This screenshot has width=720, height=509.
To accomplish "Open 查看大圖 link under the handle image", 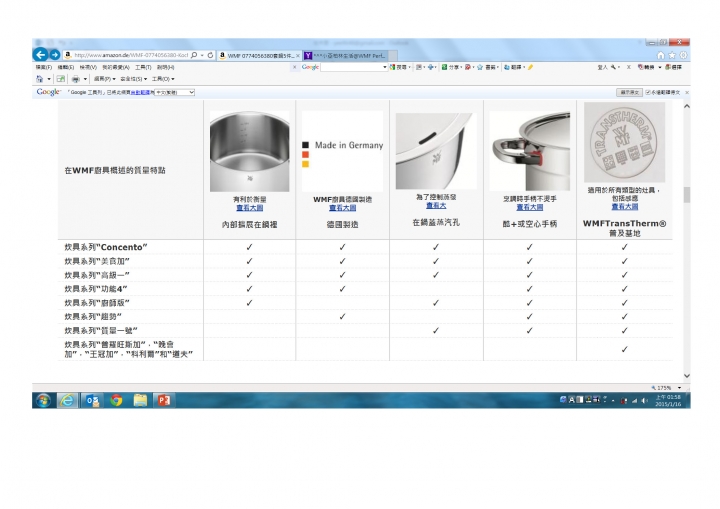I will coord(529,208).
